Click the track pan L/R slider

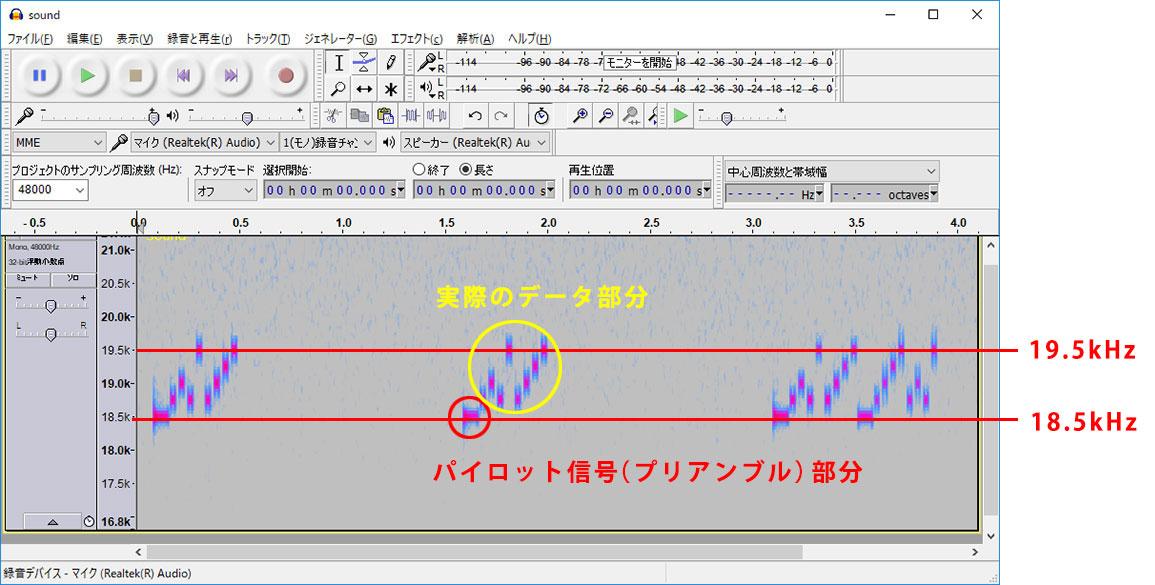pyautogui.click(x=50, y=333)
